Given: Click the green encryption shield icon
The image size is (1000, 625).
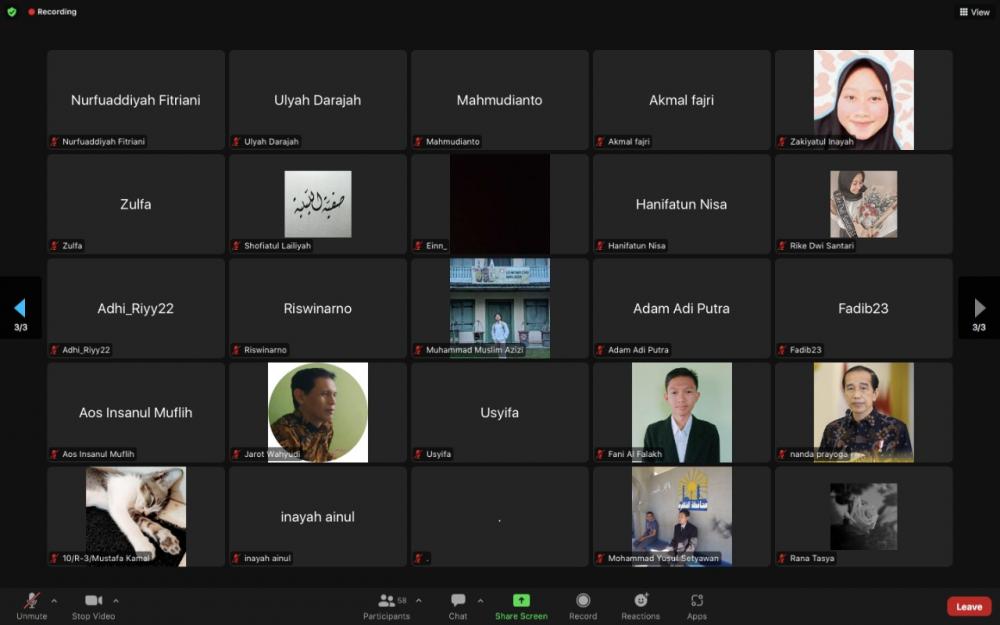Looking at the screenshot, I should [x=12, y=12].
